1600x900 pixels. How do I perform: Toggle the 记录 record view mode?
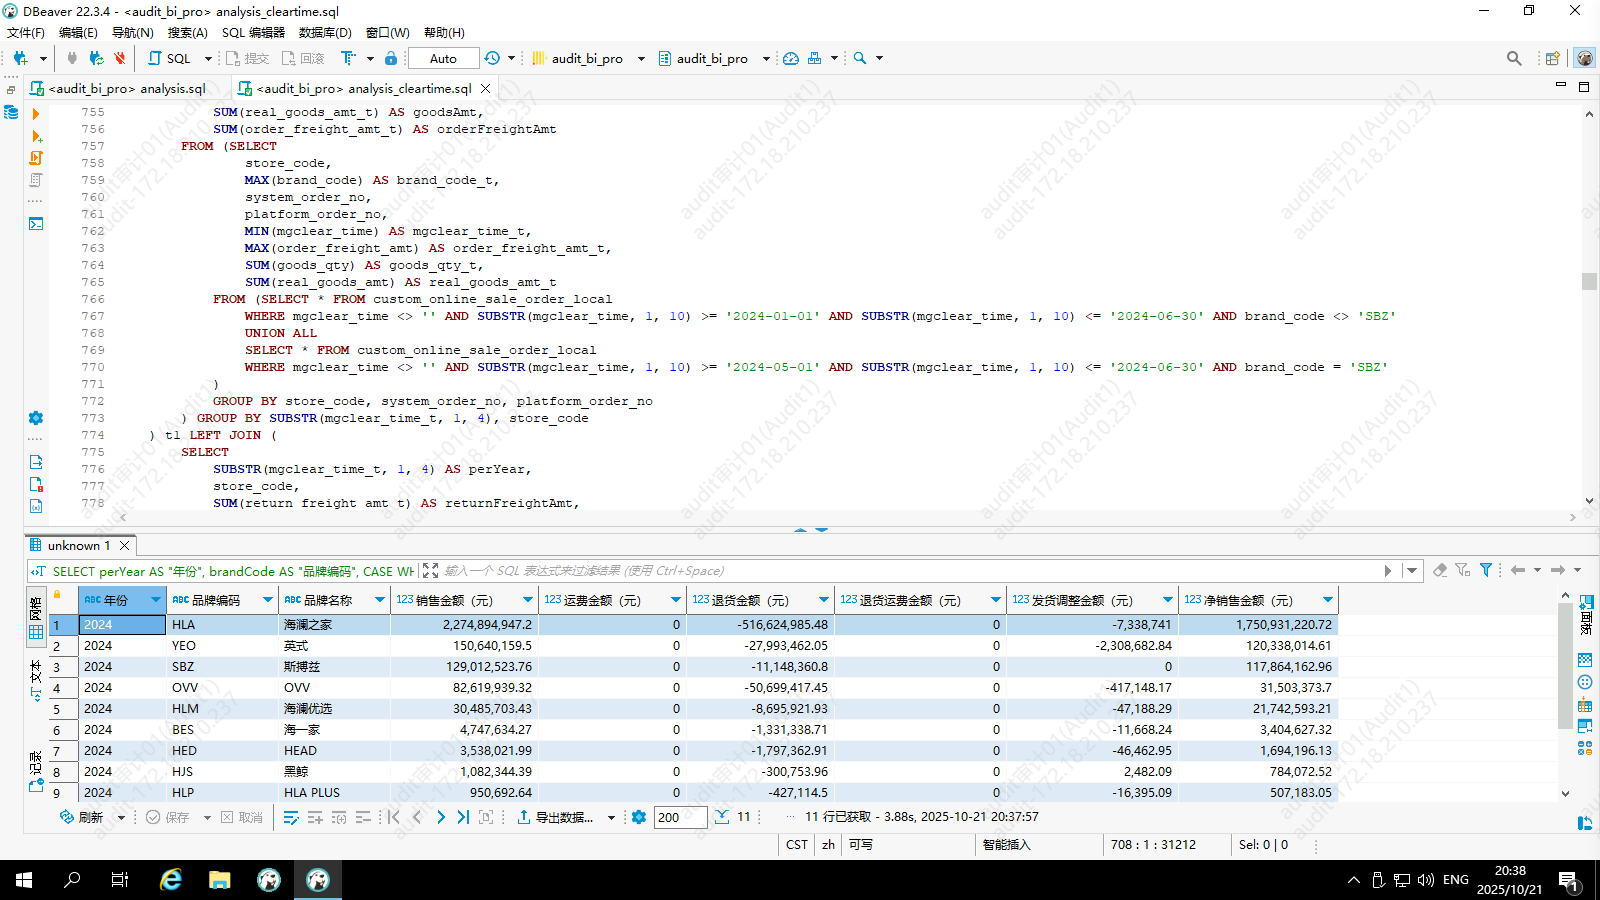[x=36, y=770]
